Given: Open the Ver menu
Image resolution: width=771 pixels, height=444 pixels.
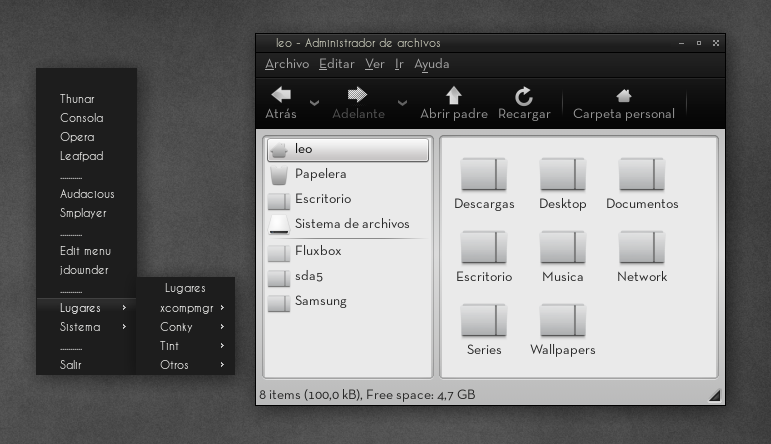Looking at the screenshot, I should point(375,64).
